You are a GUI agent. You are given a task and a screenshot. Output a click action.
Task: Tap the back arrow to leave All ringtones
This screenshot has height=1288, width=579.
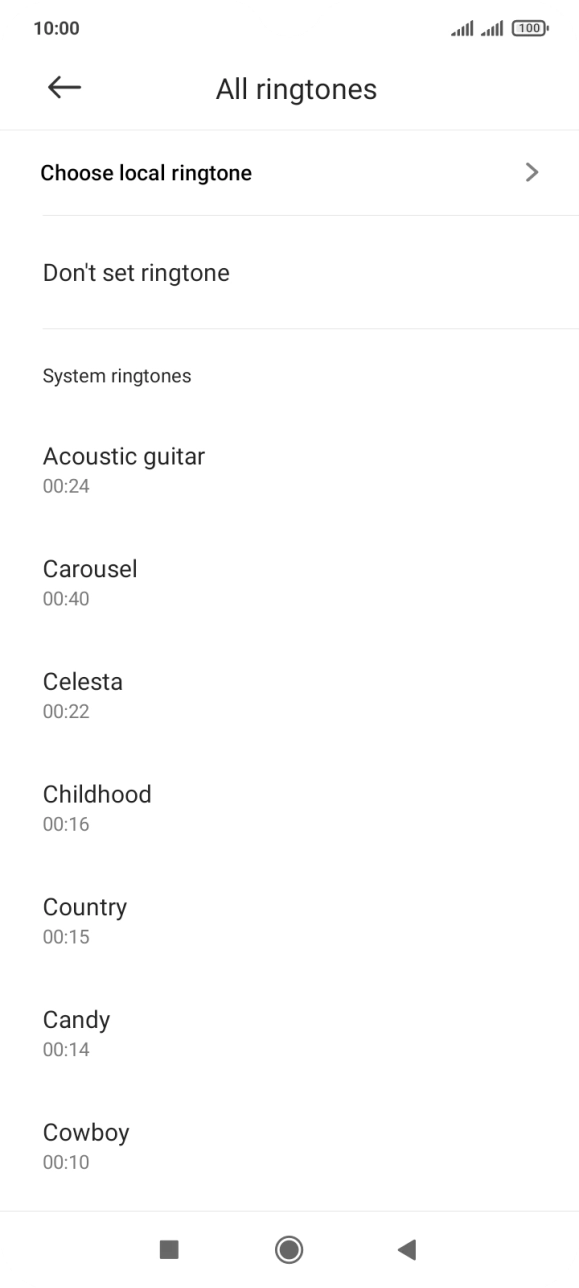(x=64, y=88)
